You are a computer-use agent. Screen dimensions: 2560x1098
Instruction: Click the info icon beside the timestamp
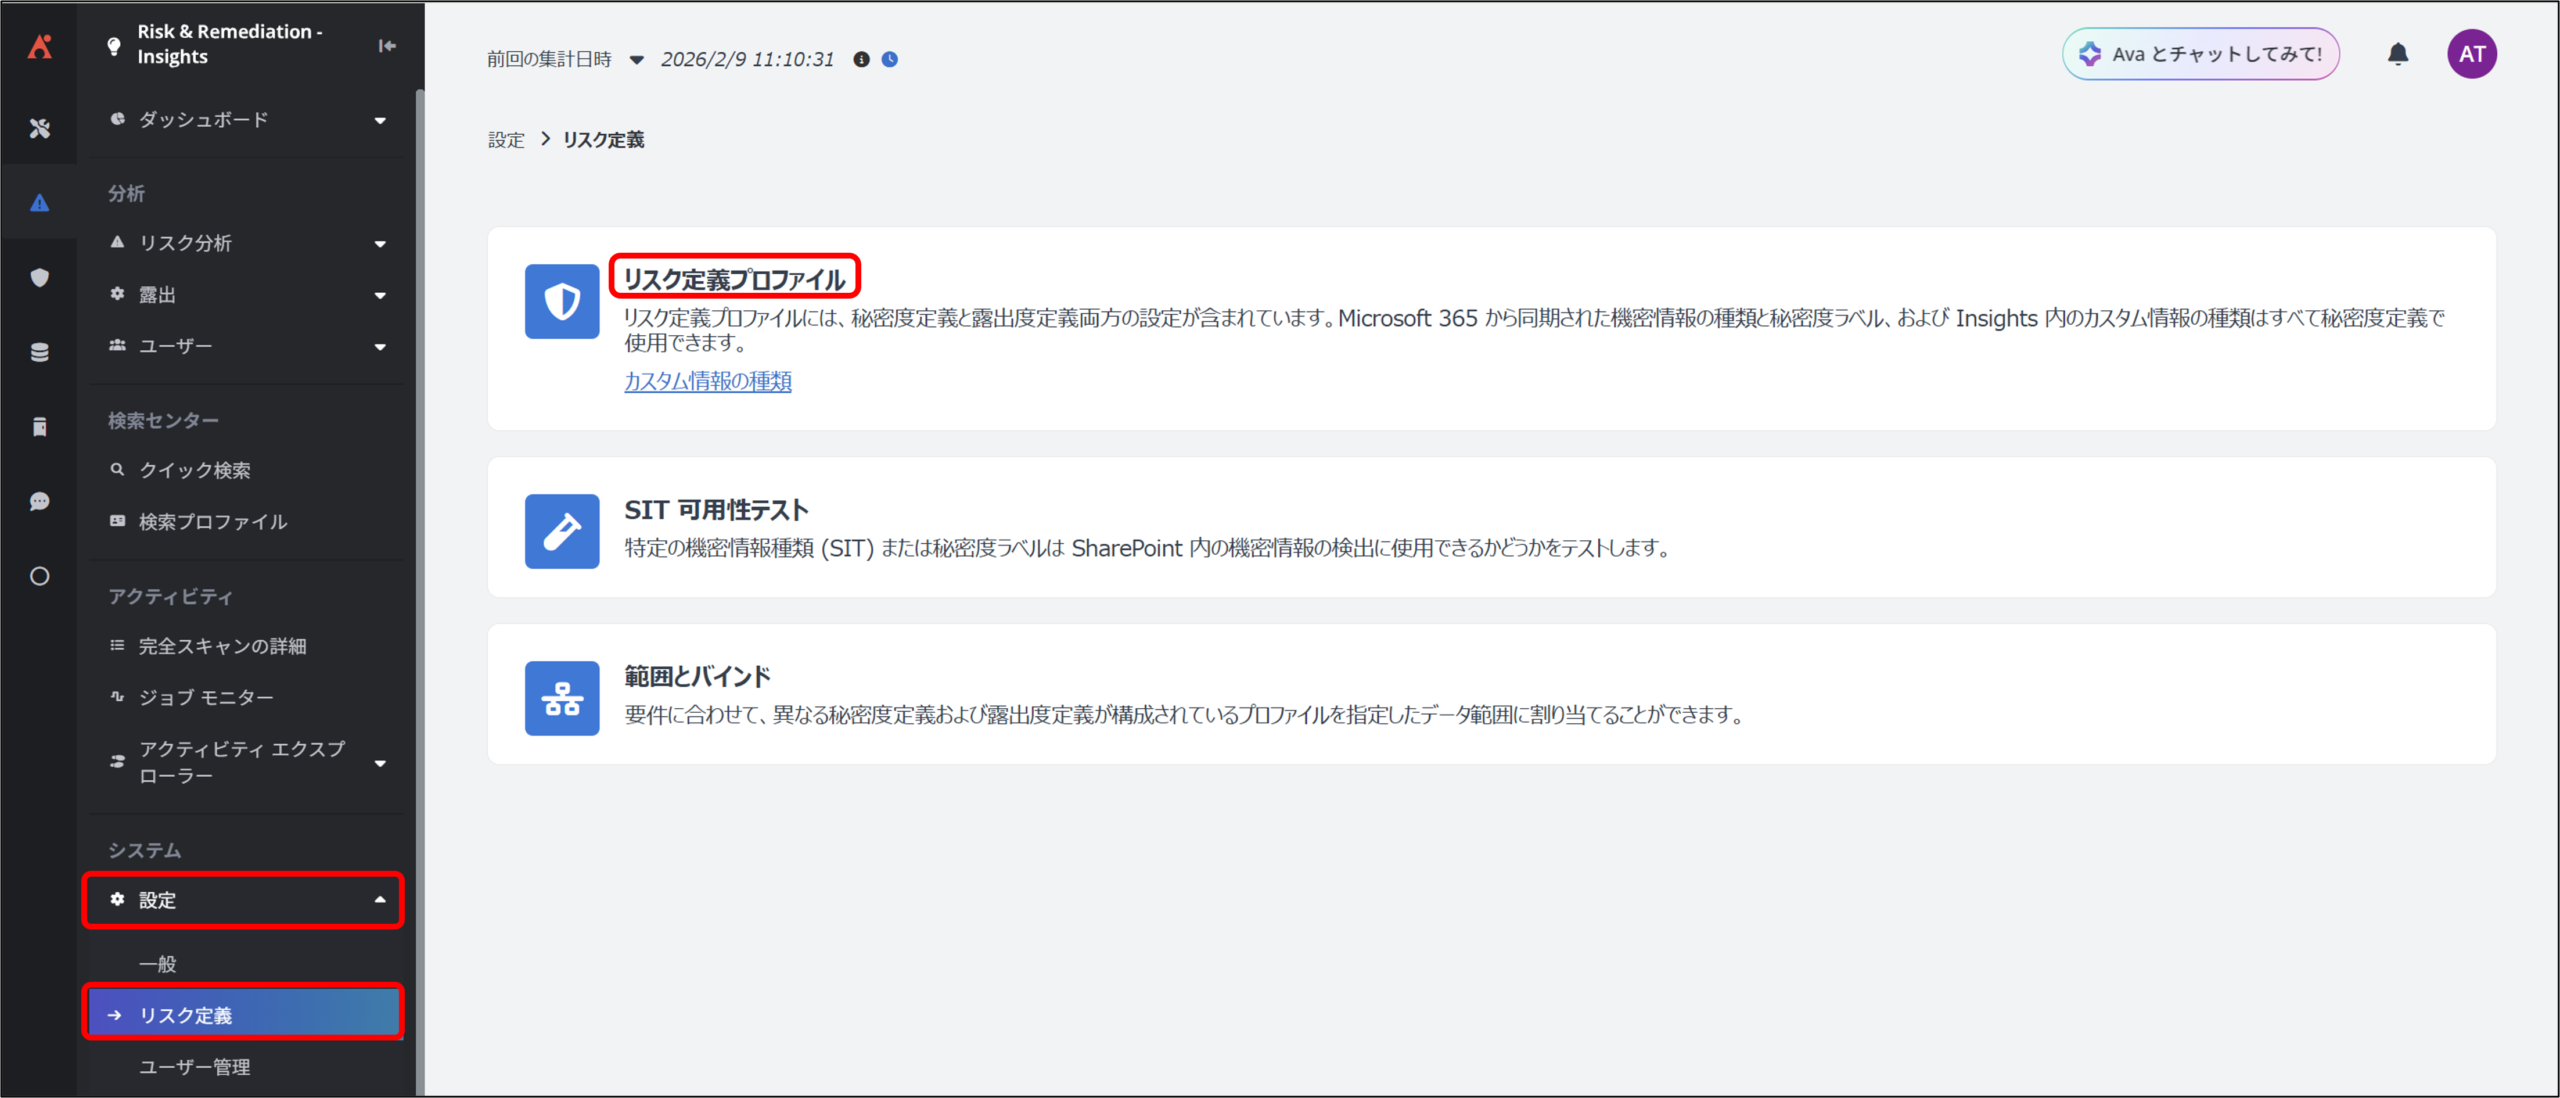click(861, 59)
